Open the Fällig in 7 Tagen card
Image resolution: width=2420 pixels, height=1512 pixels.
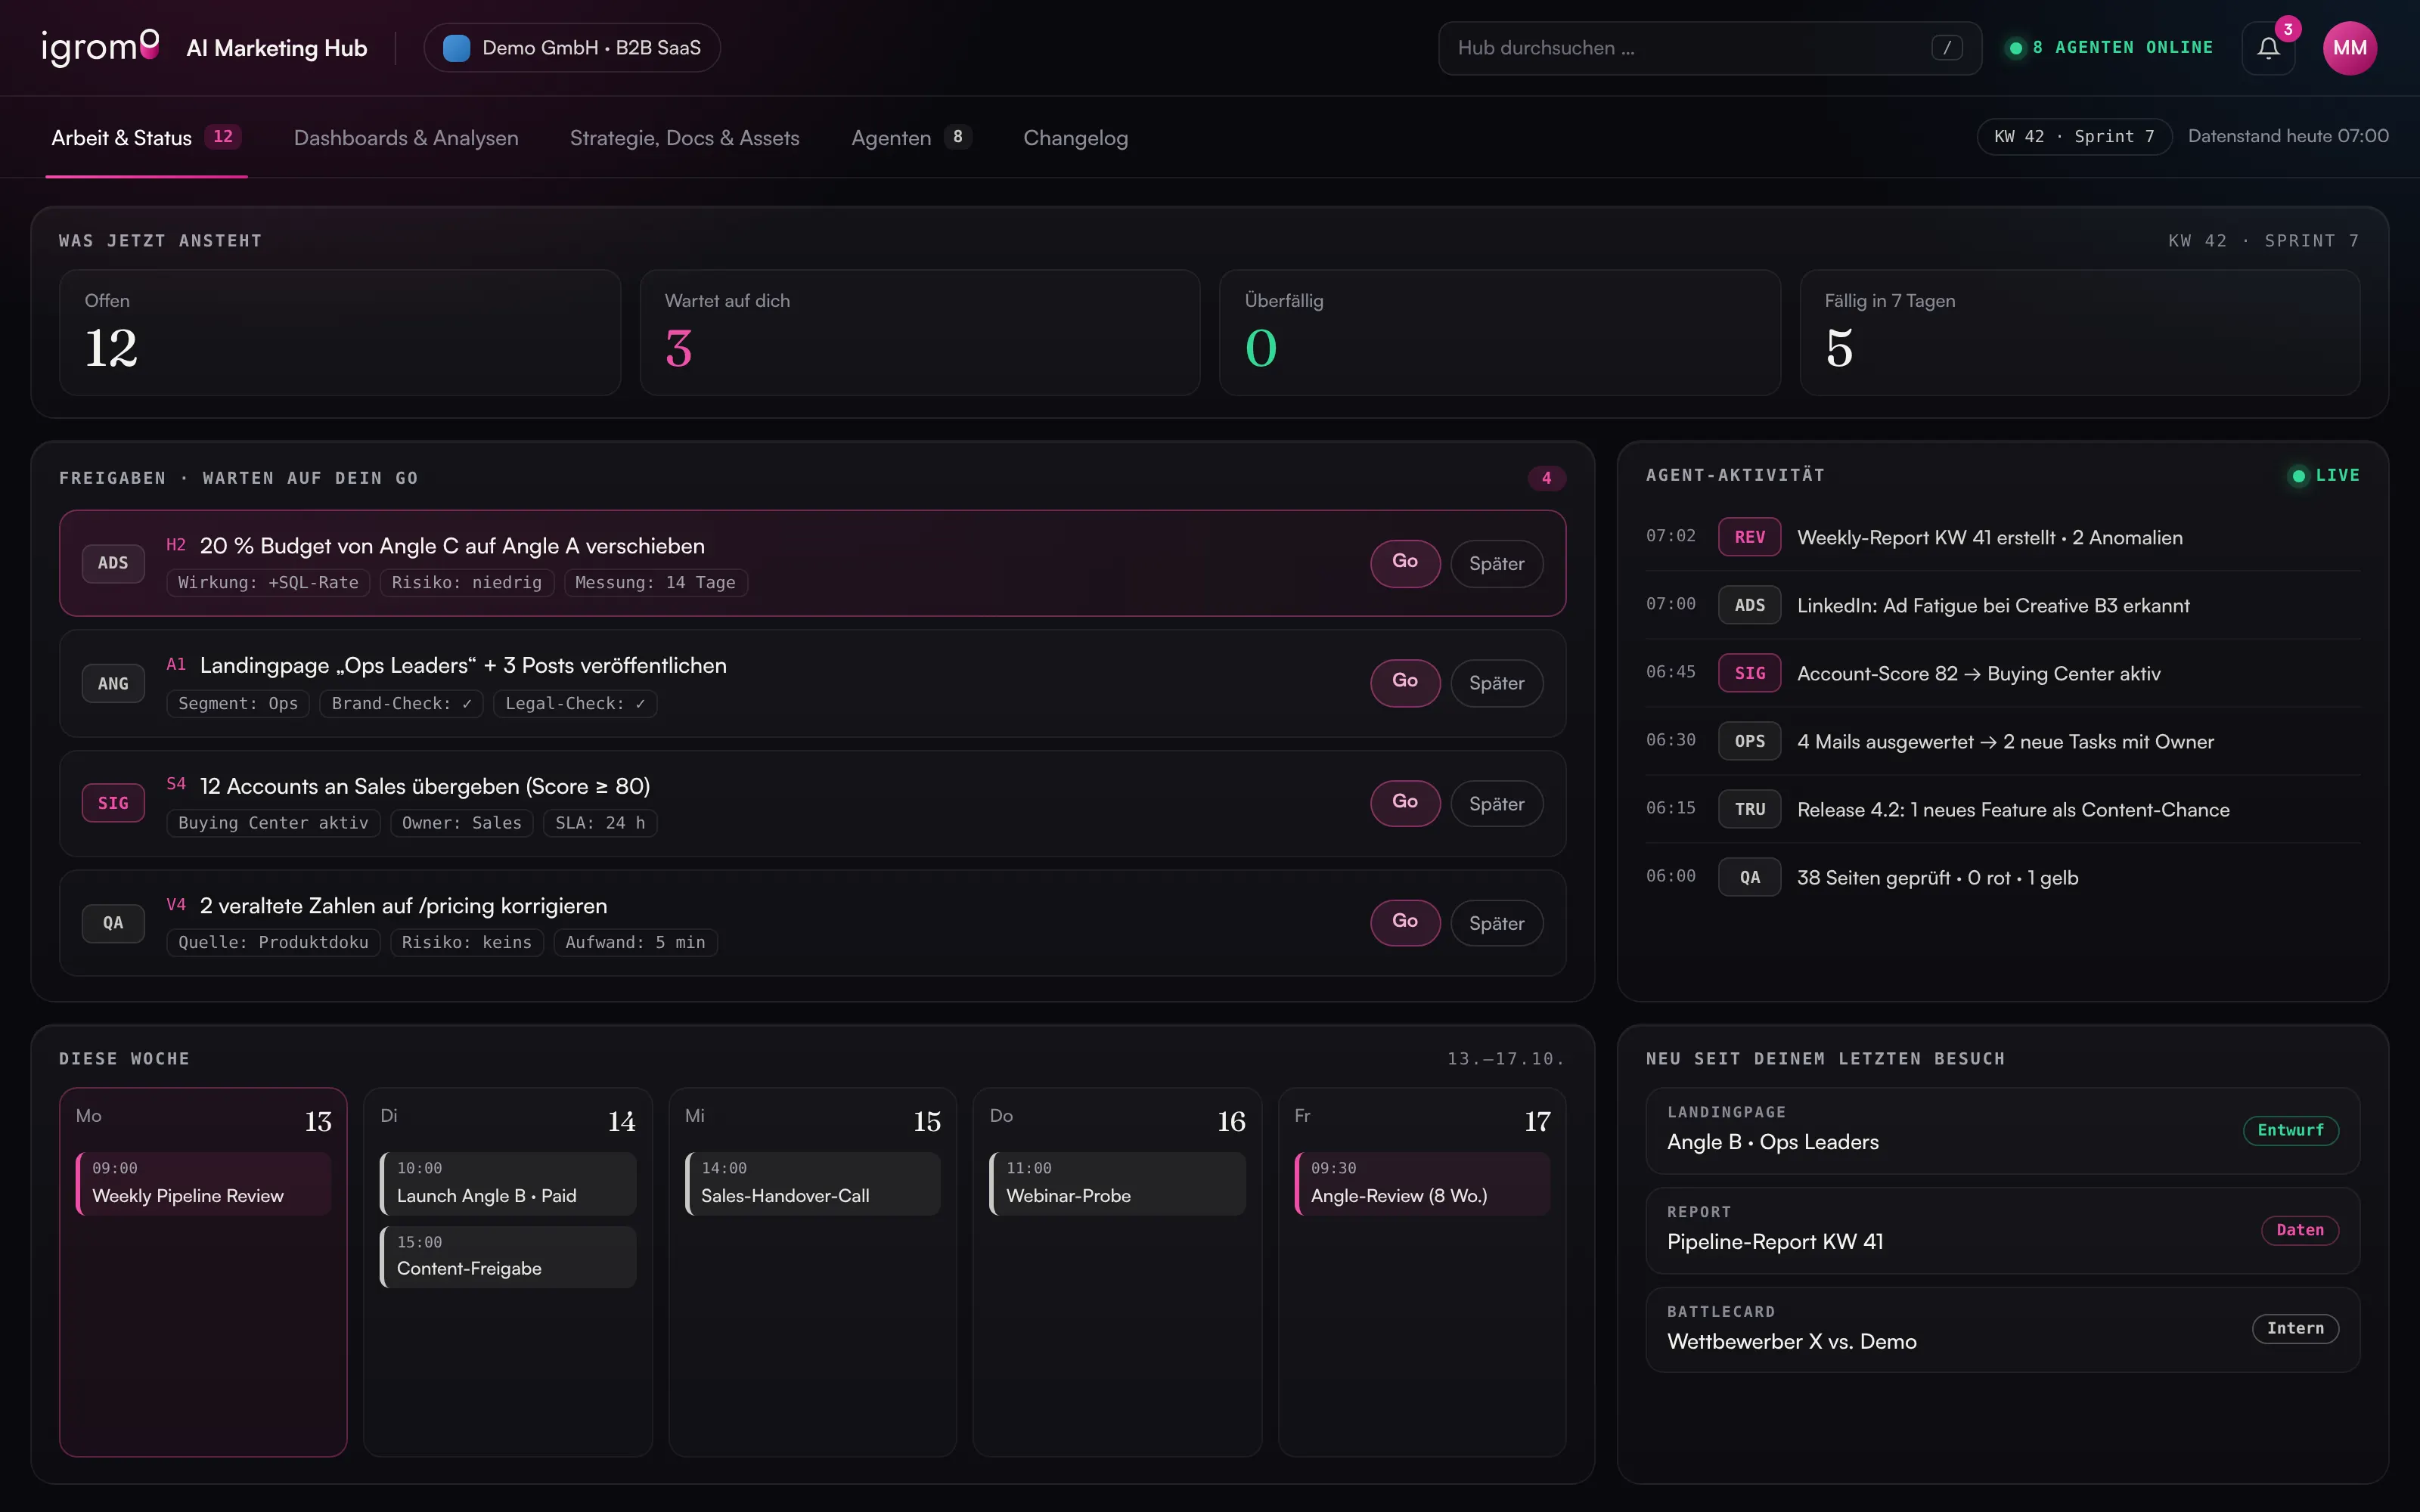[x=2080, y=333]
